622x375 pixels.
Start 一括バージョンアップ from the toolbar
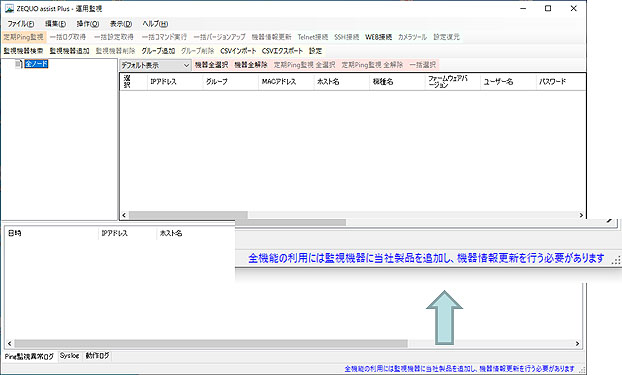coord(219,37)
